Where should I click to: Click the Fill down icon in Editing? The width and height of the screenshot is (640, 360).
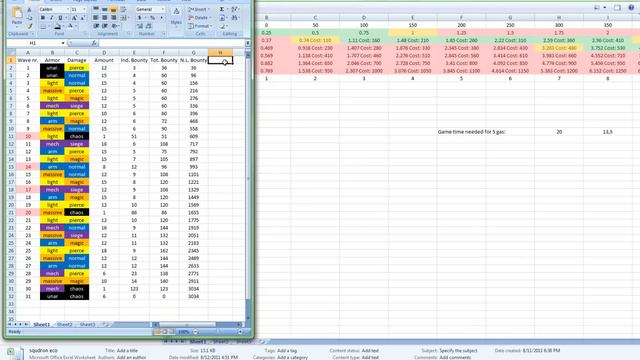(222, 18)
